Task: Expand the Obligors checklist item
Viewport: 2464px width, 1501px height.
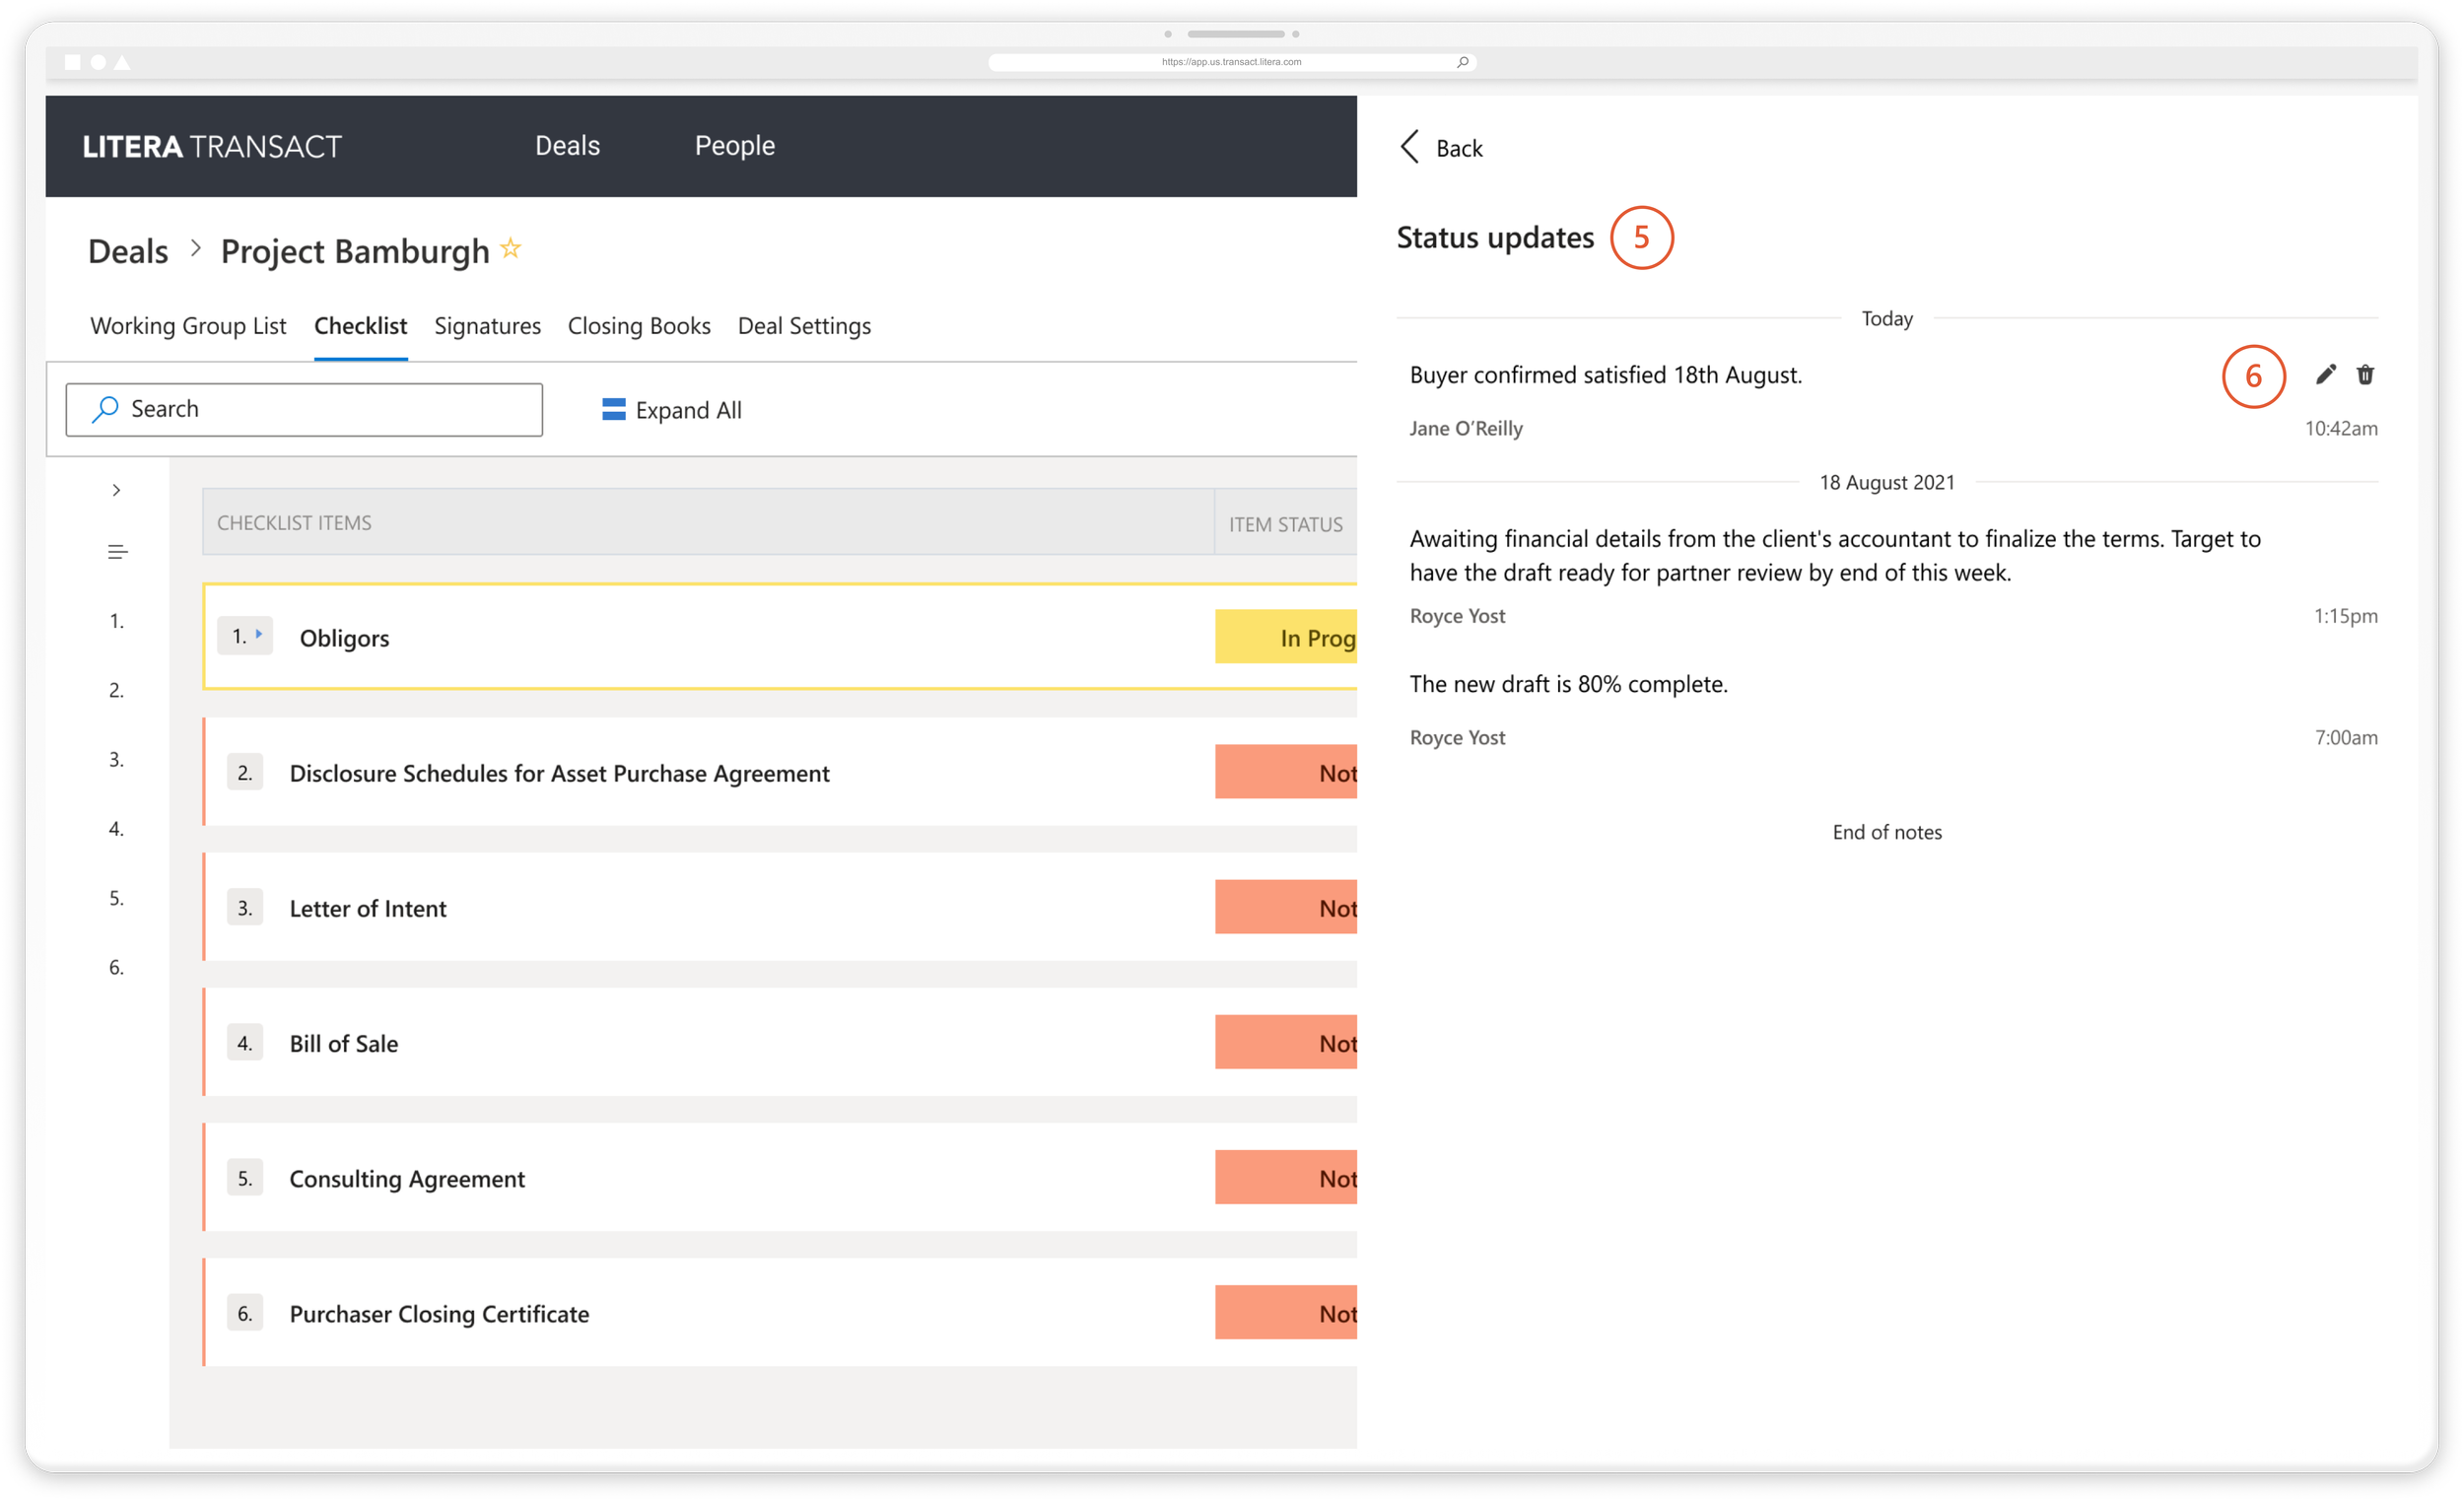Action: (258, 634)
